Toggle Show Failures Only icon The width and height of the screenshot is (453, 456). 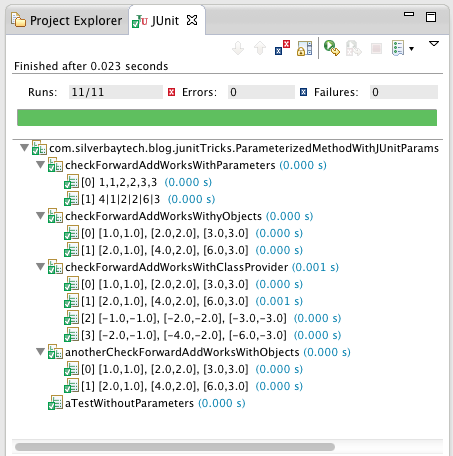tap(282, 48)
